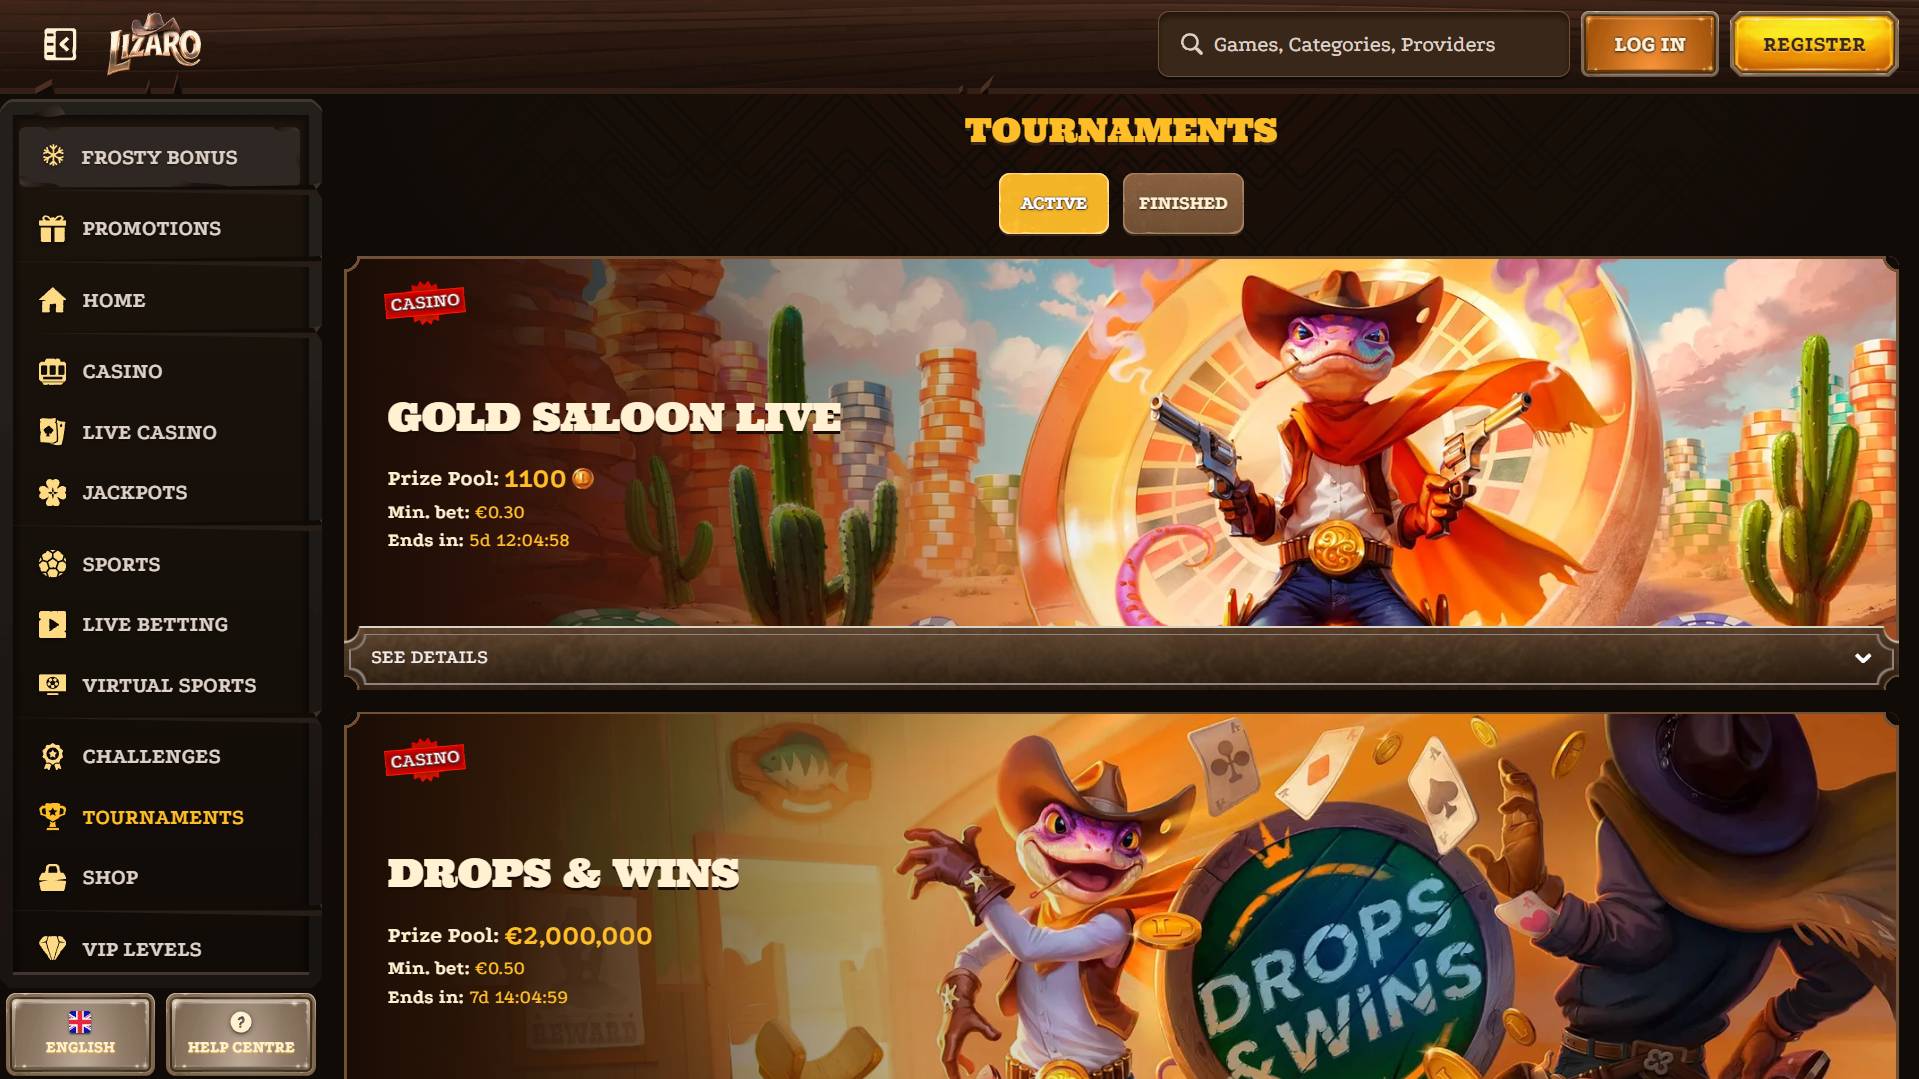
Task: Open Sports via the soccer ball icon
Action: click(52, 564)
